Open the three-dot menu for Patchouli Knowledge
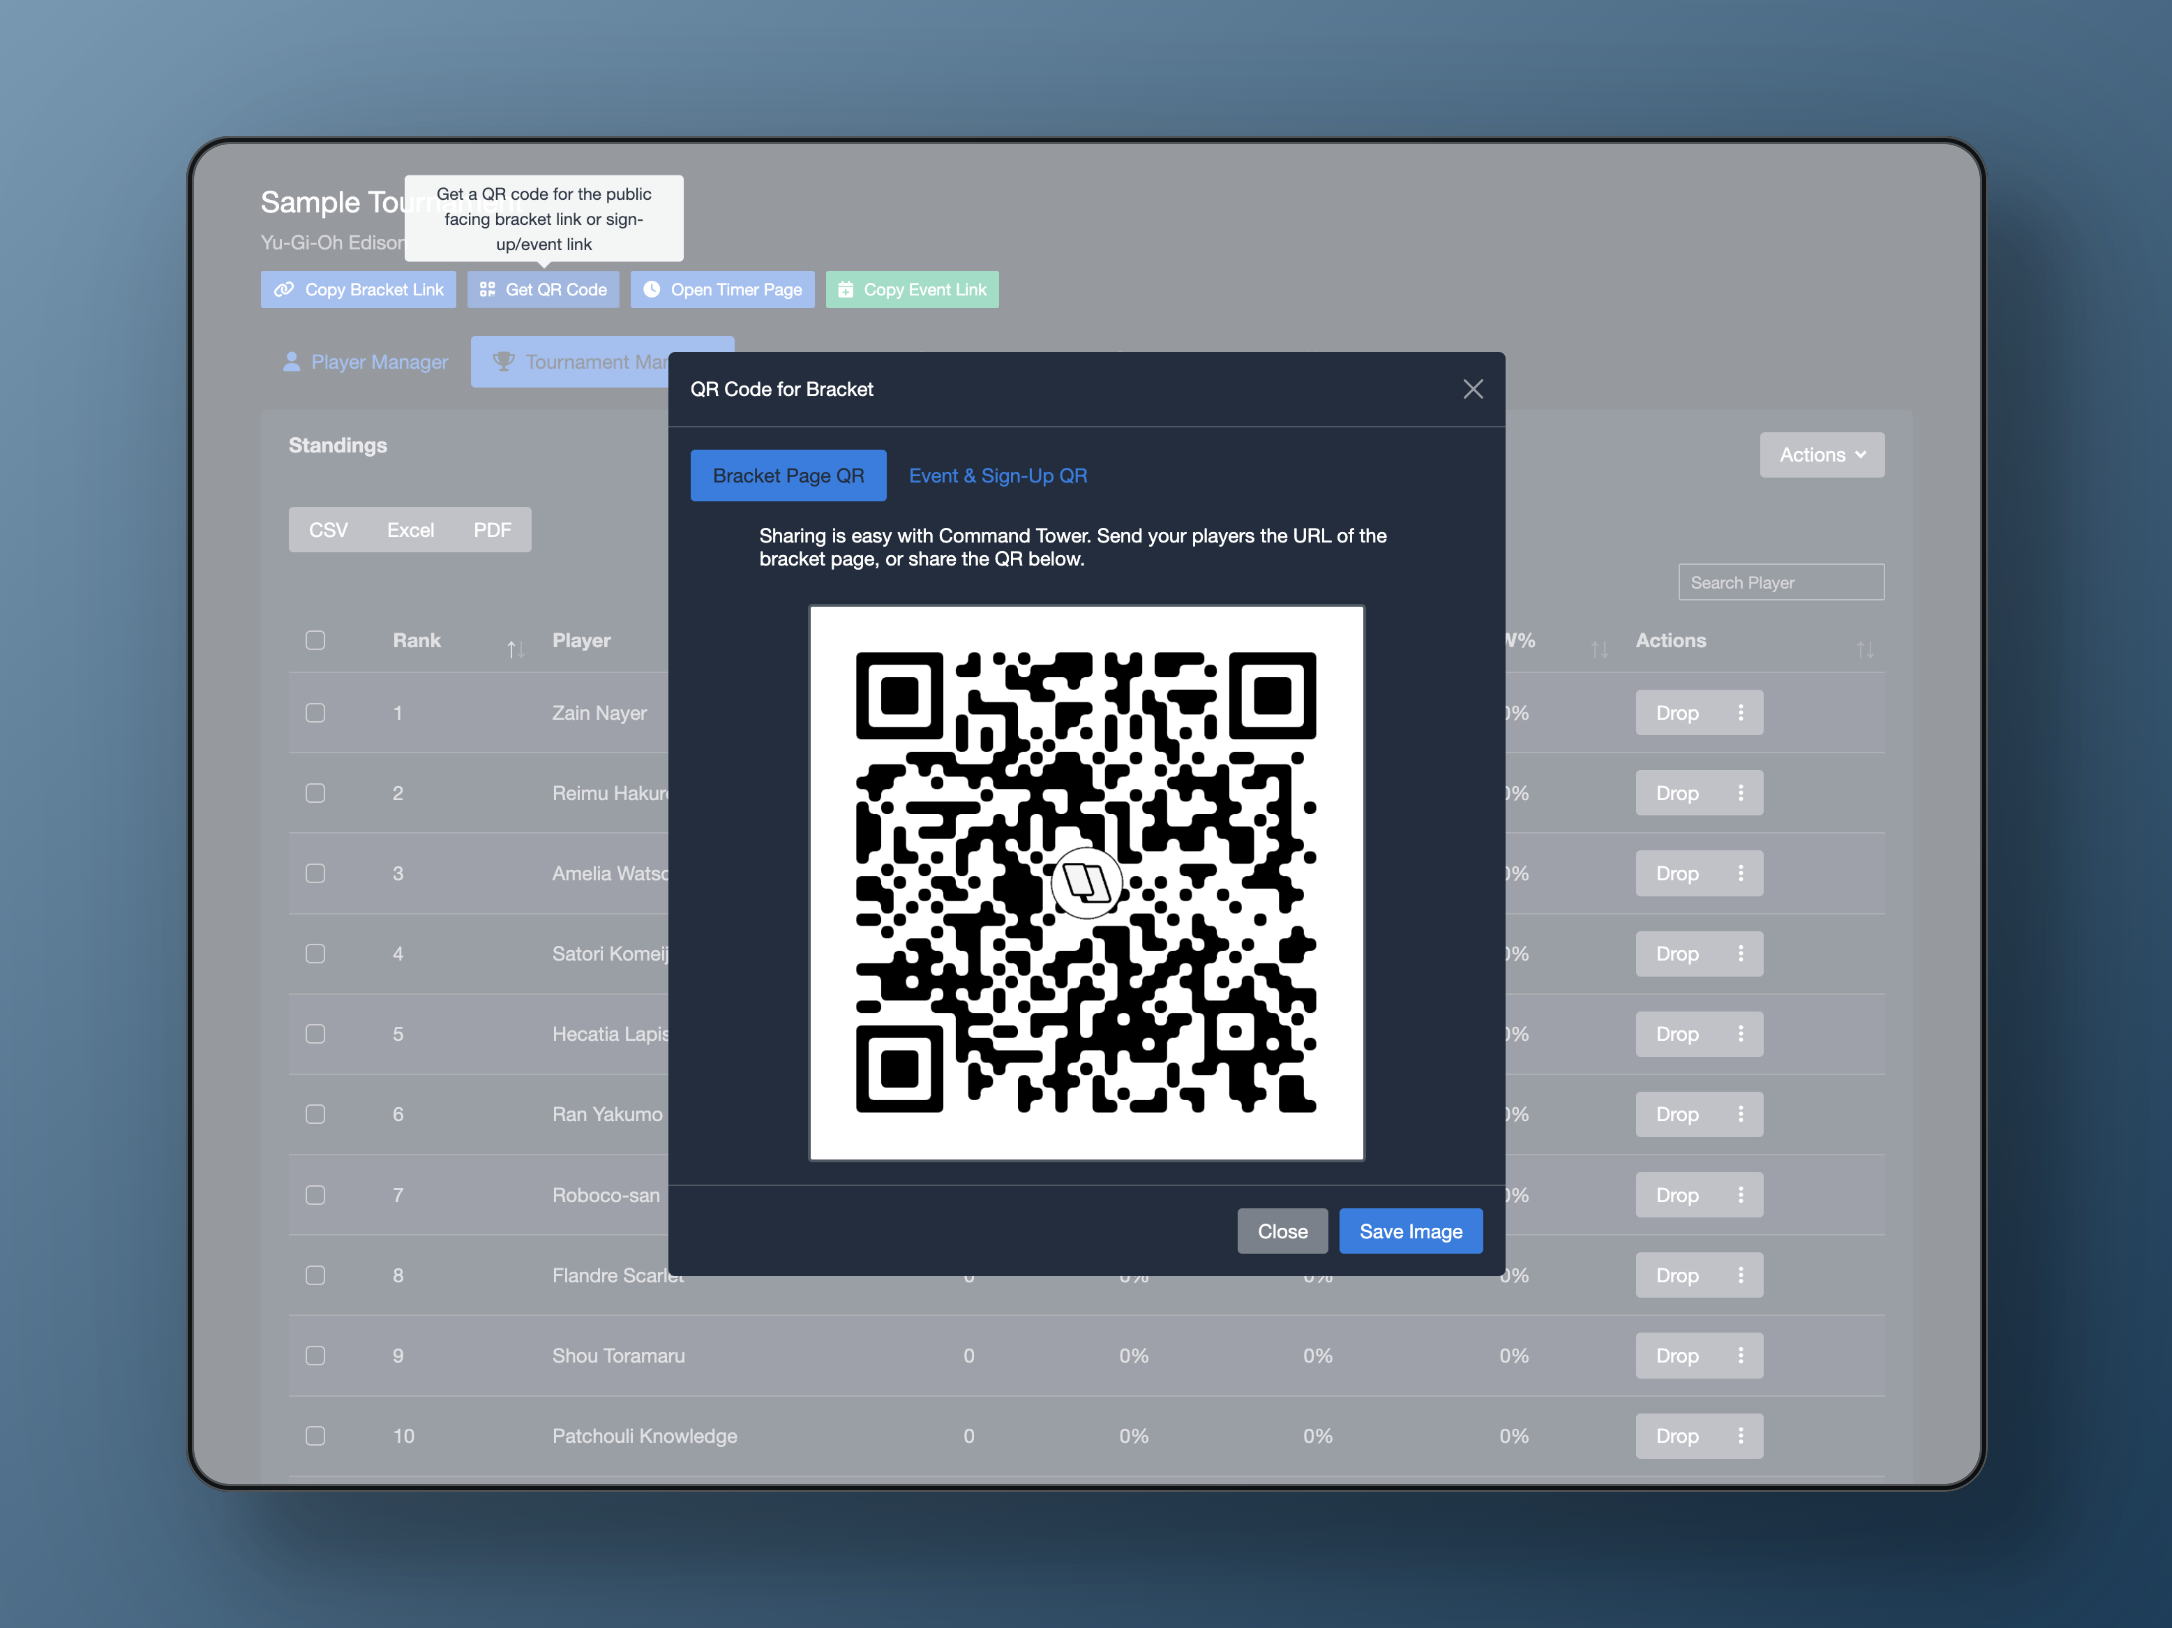The height and width of the screenshot is (1628, 2172). click(x=1740, y=1435)
